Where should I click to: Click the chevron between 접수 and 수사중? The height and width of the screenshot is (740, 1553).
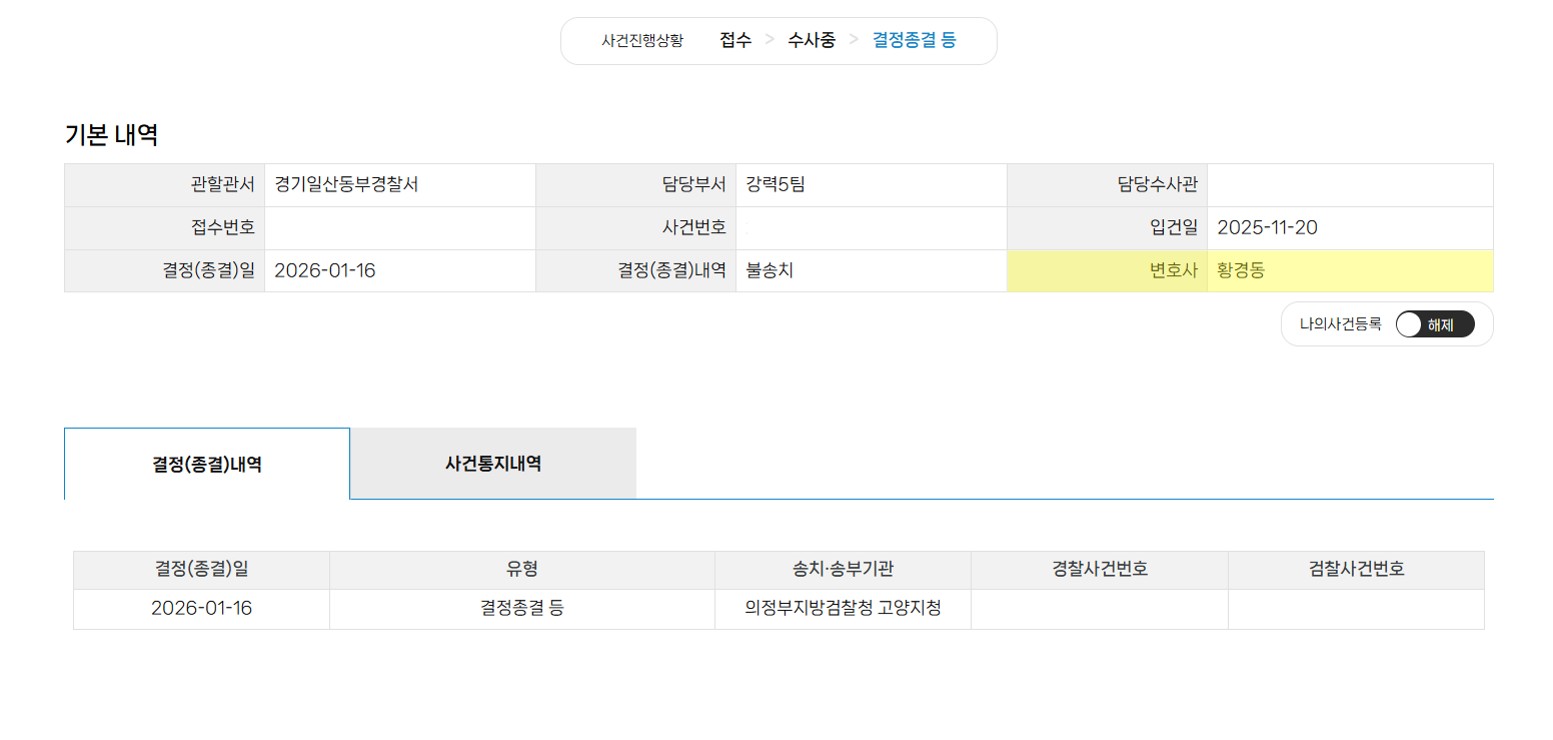click(769, 41)
